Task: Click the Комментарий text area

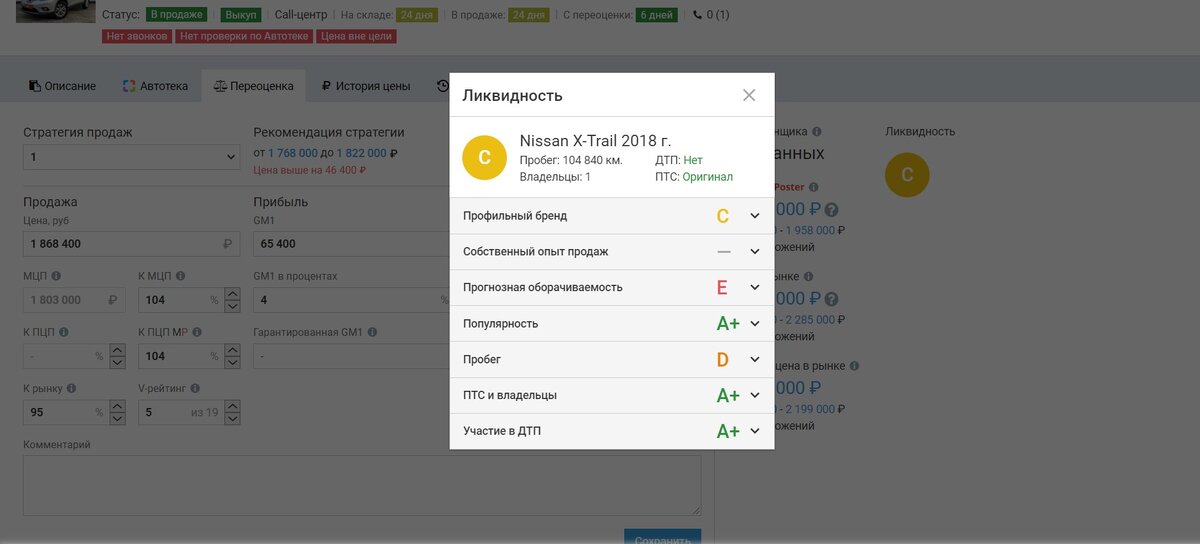Action: pyautogui.click(x=362, y=485)
